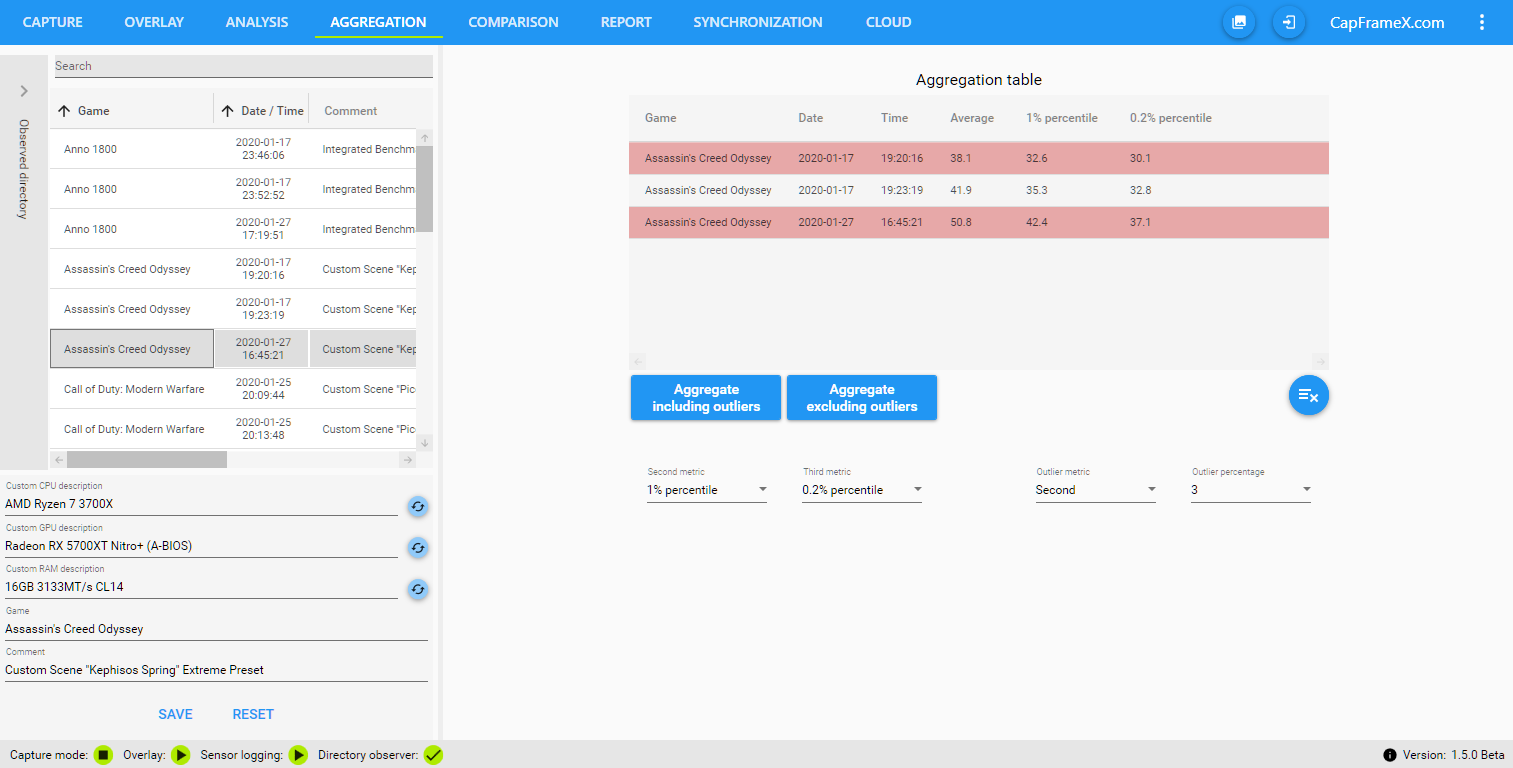Click the Comment input field
This screenshot has height=768, width=1513.
[216, 670]
